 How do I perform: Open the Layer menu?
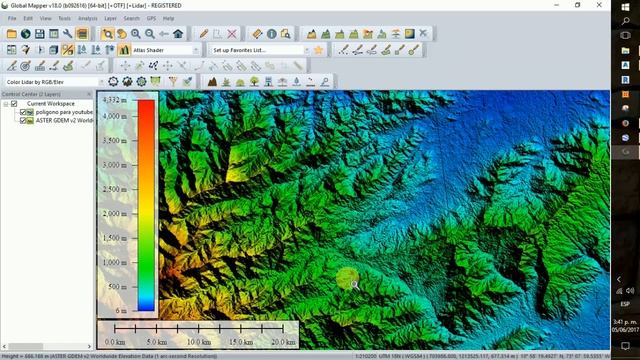(110, 18)
